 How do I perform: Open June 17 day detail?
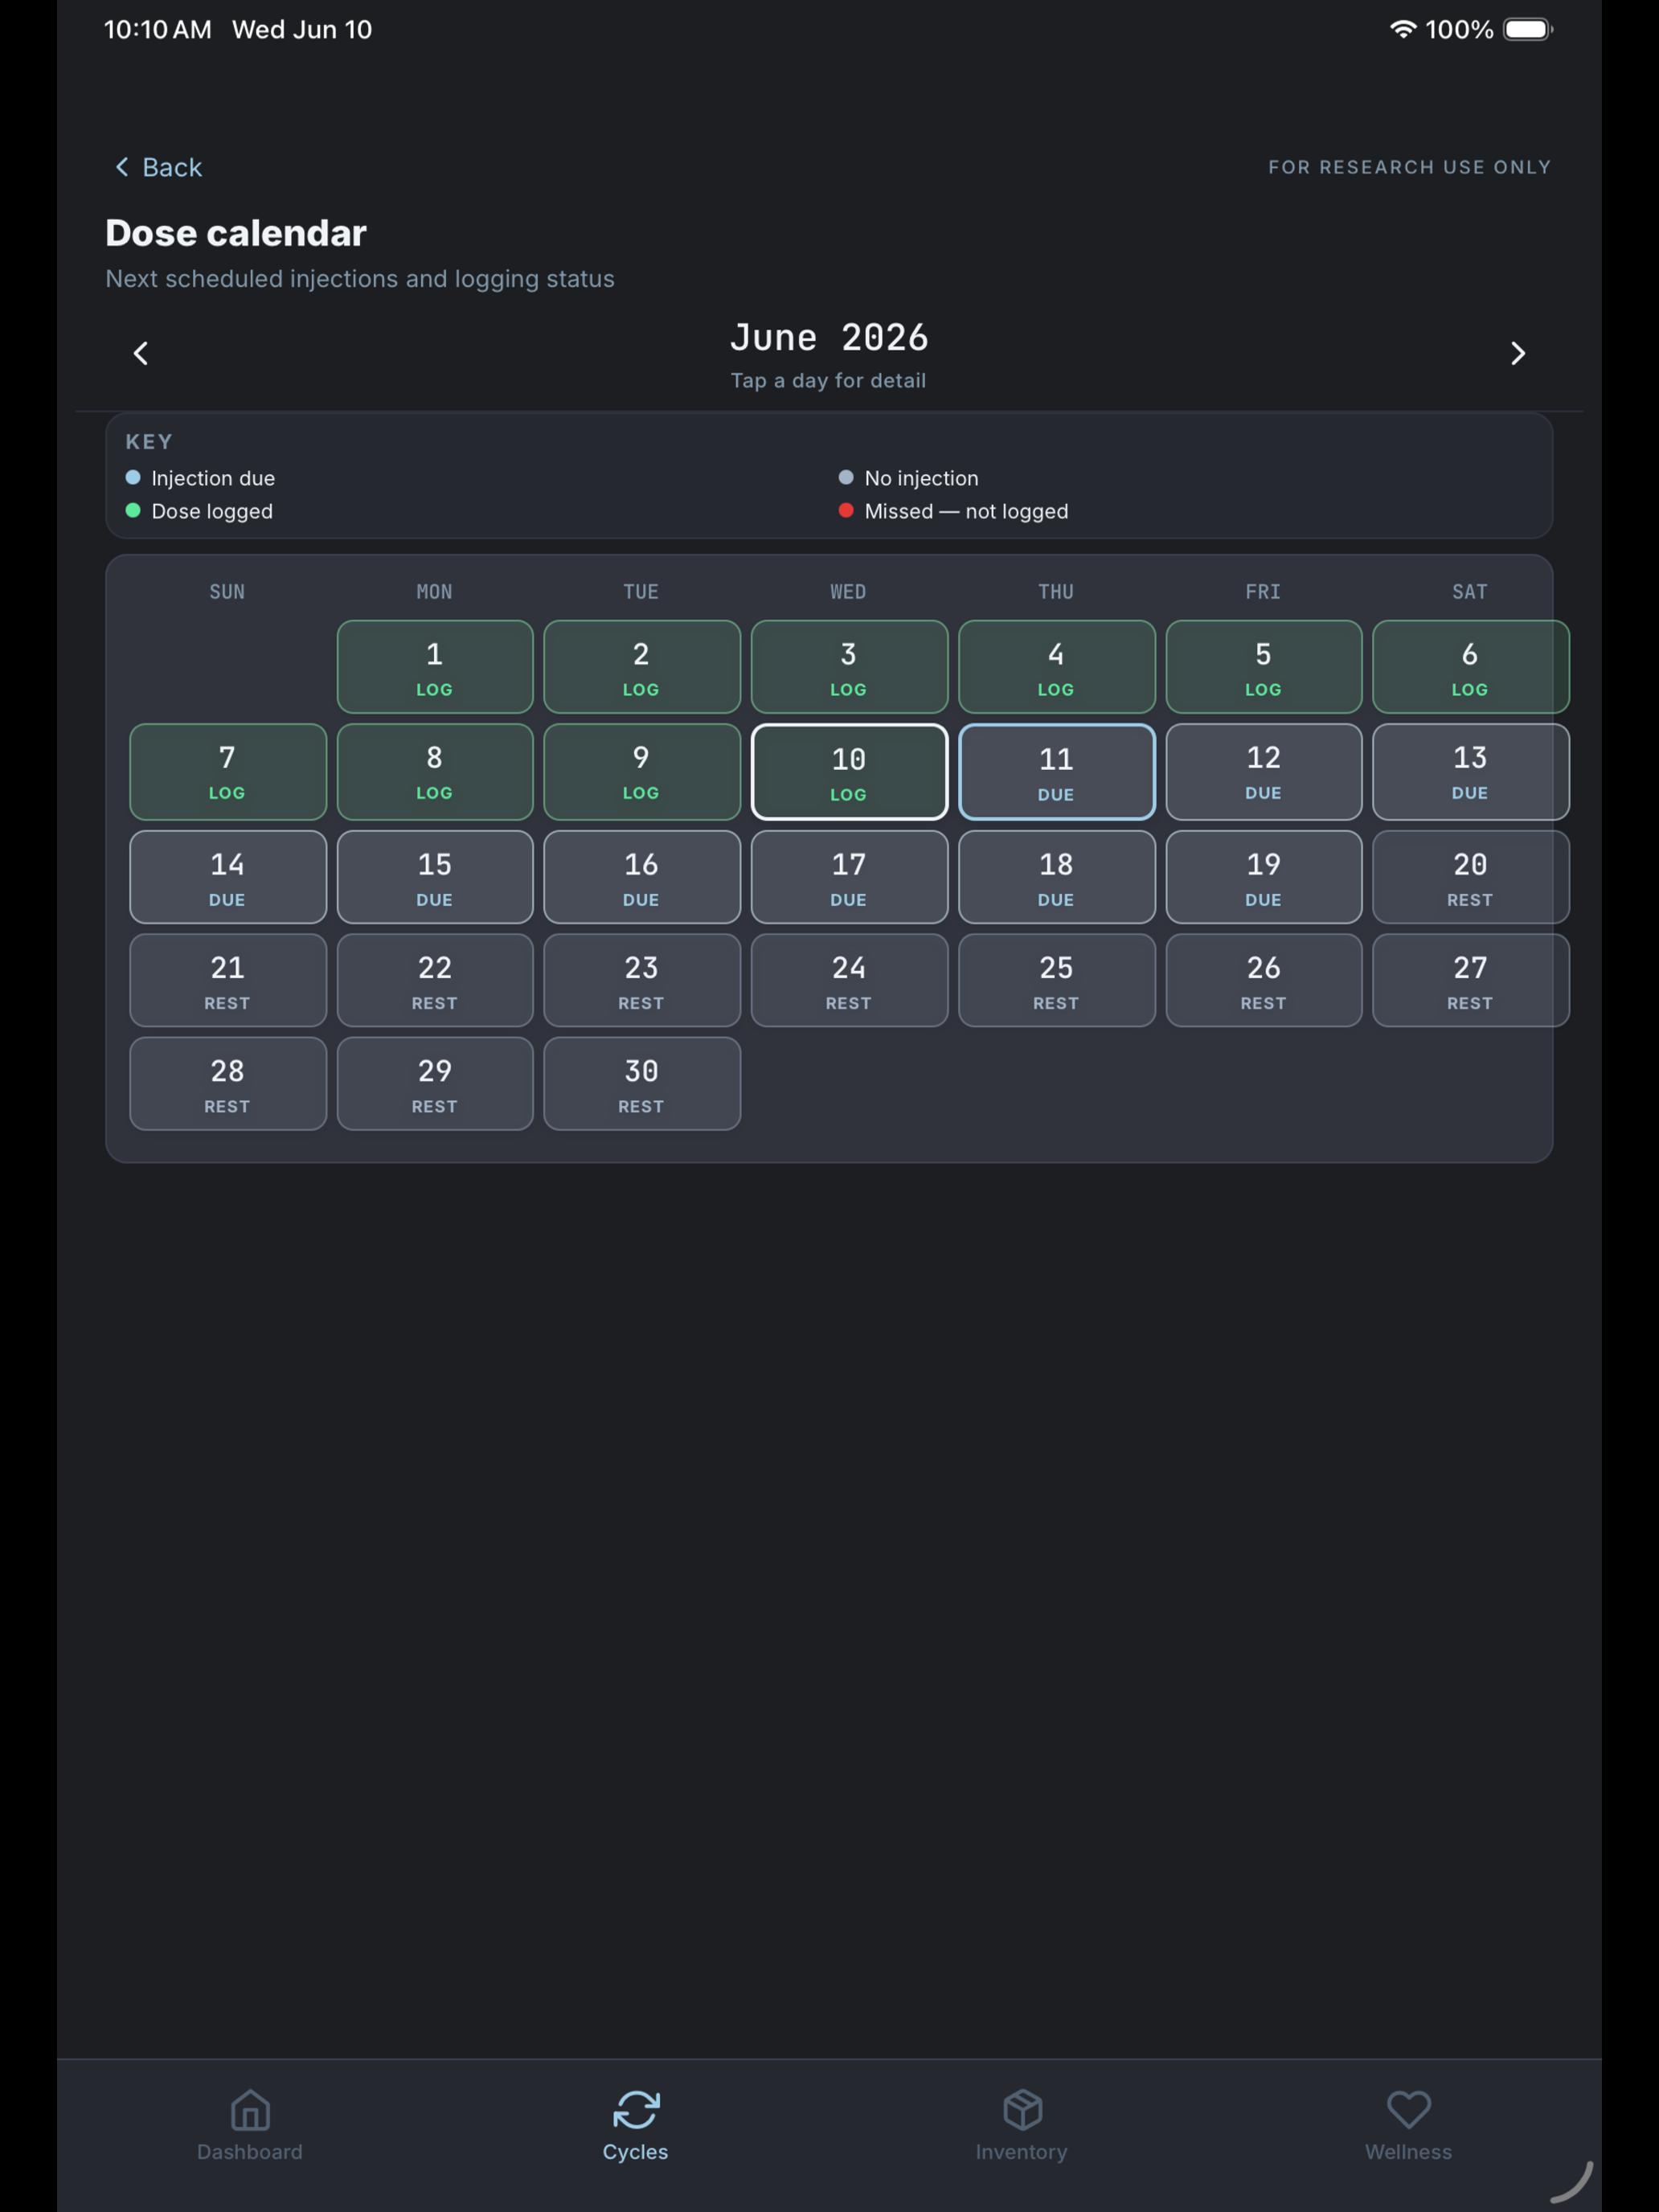click(849, 877)
